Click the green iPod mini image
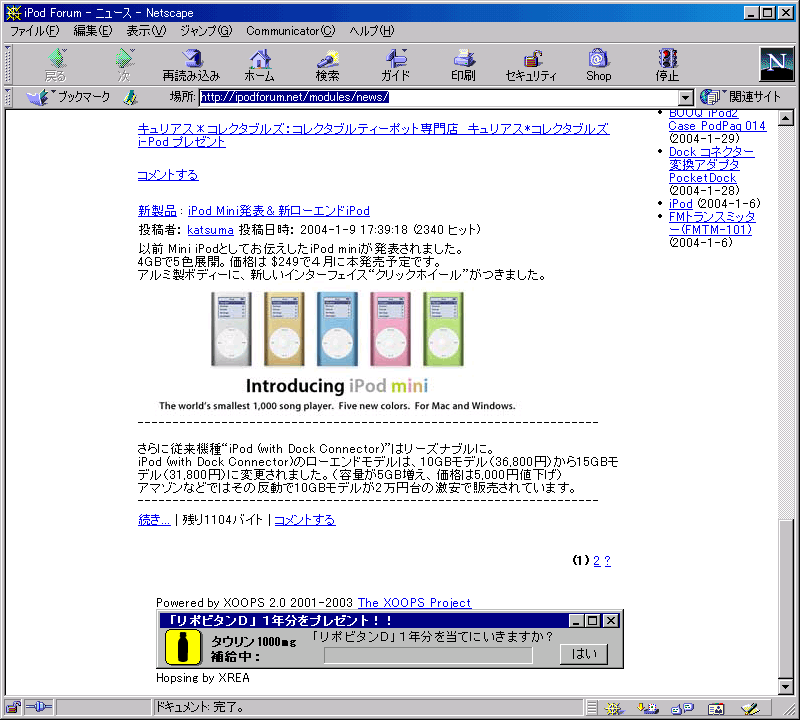Image resolution: width=800 pixels, height=720 pixels. coord(443,329)
